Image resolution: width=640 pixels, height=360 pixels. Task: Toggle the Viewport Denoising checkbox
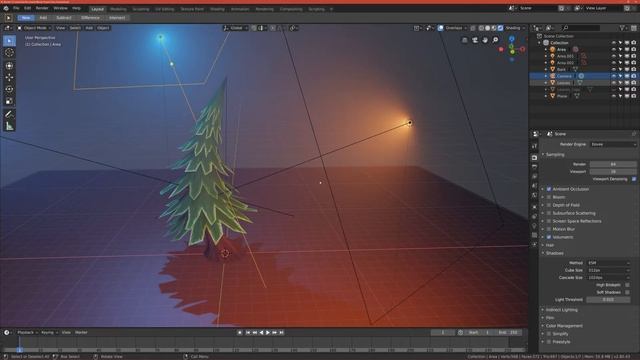point(633,179)
